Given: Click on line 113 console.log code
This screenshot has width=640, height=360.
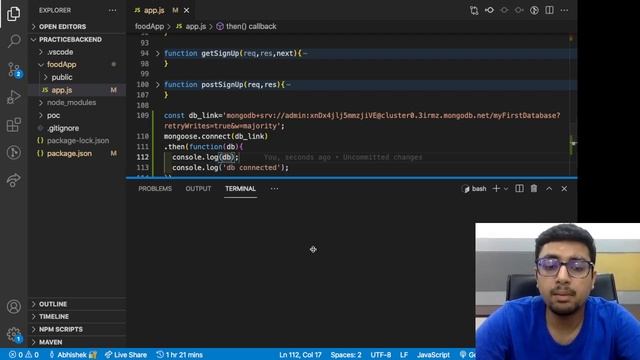Looking at the screenshot, I should pos(230,168).
